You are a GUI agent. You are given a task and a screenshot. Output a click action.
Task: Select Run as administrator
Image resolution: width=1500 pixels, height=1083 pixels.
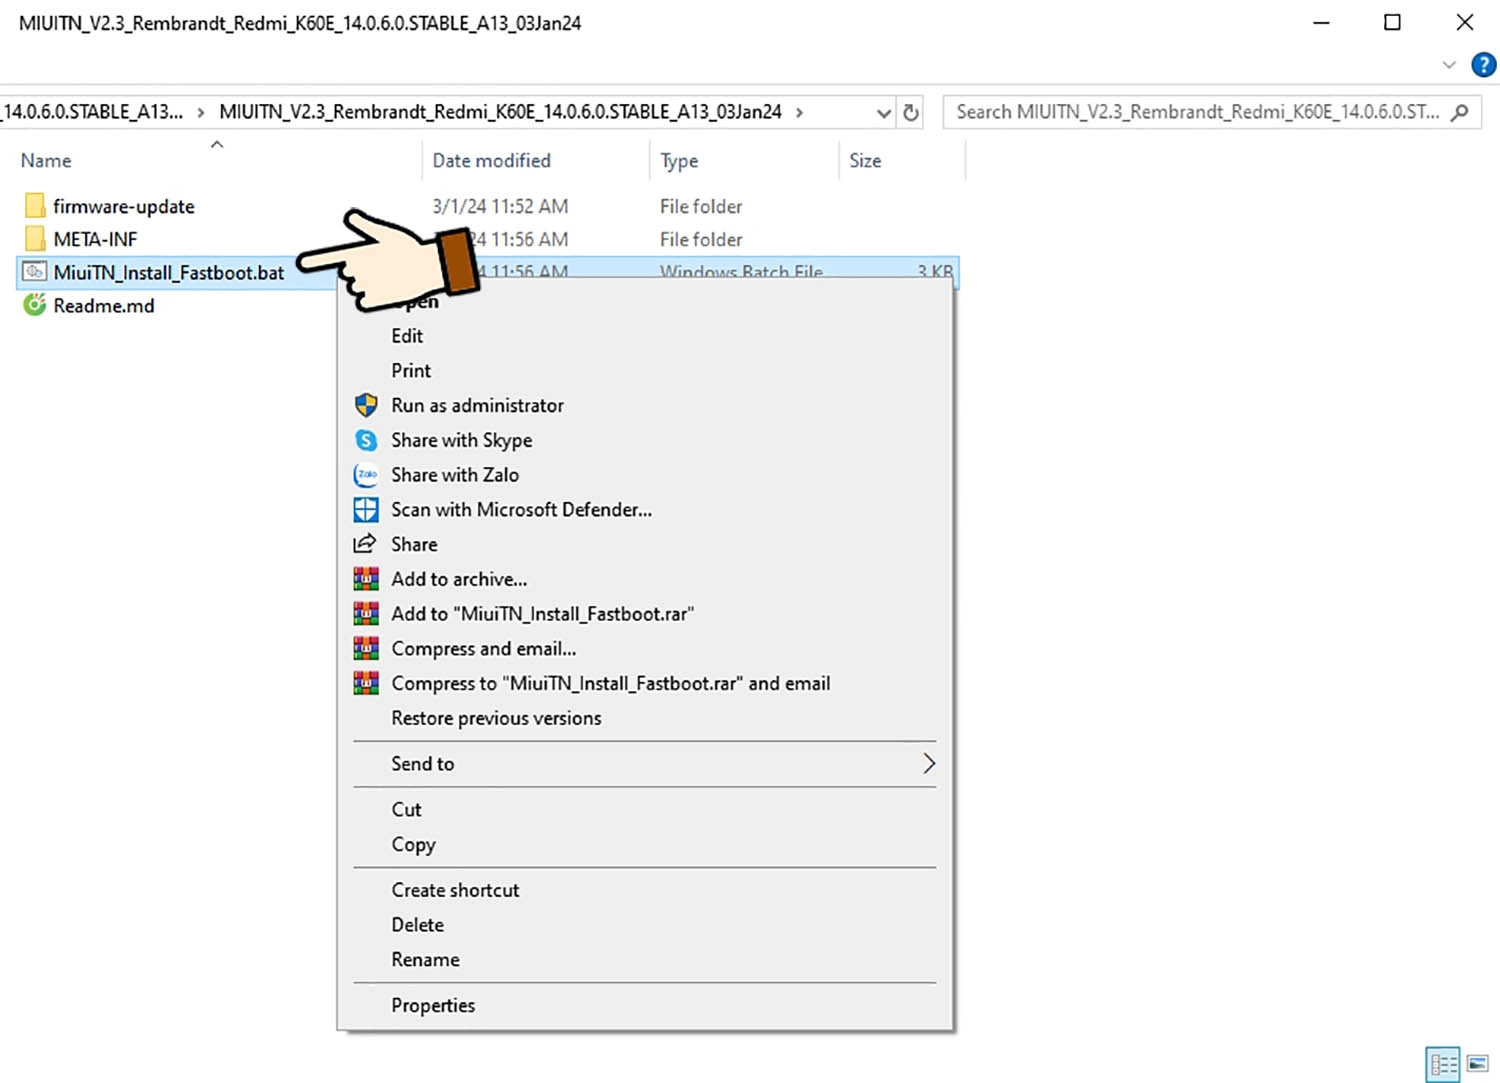tap(478, 406)
